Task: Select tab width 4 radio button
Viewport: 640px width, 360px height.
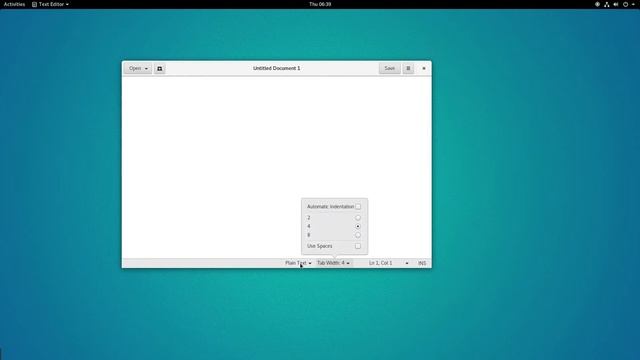Action: pos(358,226)
